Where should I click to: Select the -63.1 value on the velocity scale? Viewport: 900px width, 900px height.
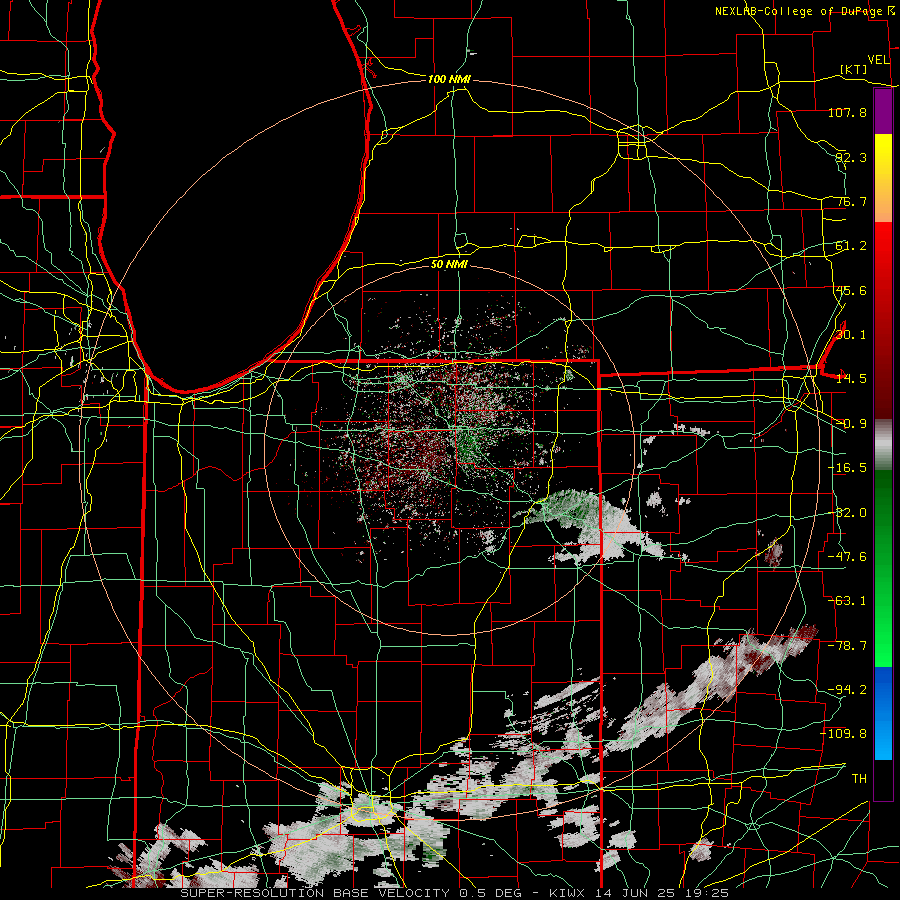[x=847, y=601]
